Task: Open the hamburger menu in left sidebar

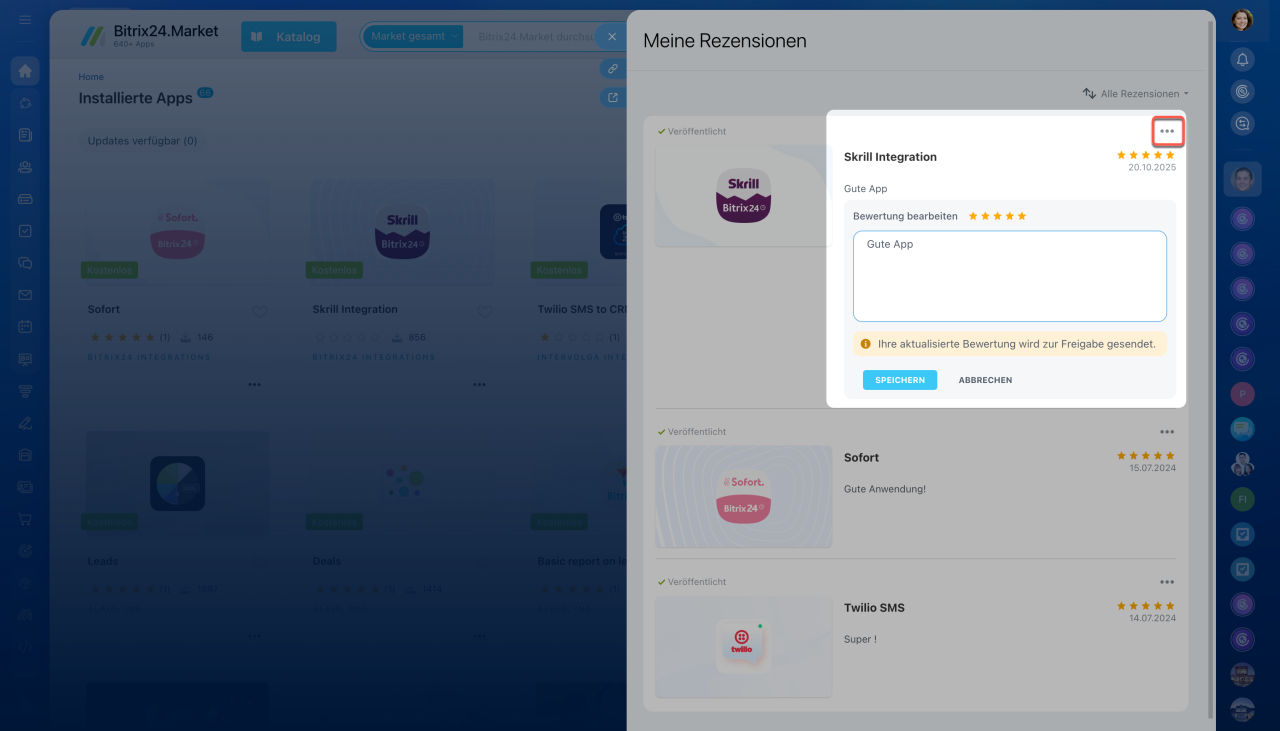Action: (25, 20)
